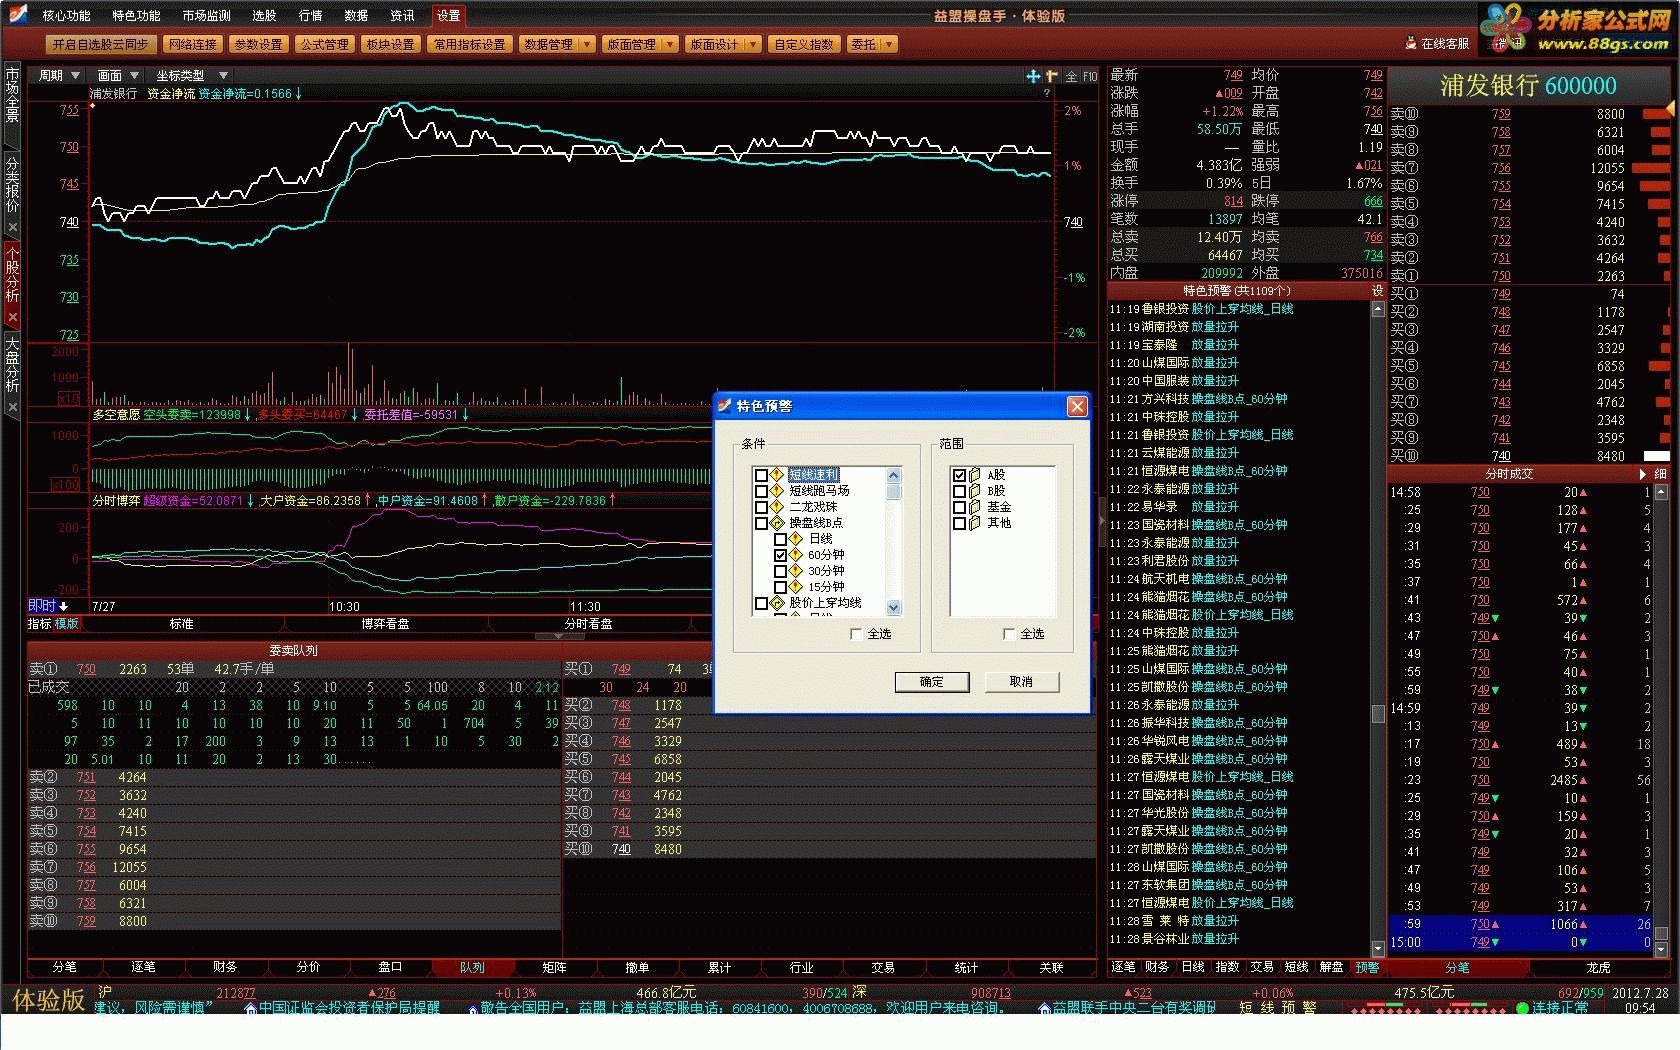Click the warning icon beside 短线速利
This screenshot has width=1680, height=1050.
click(777, 474)
